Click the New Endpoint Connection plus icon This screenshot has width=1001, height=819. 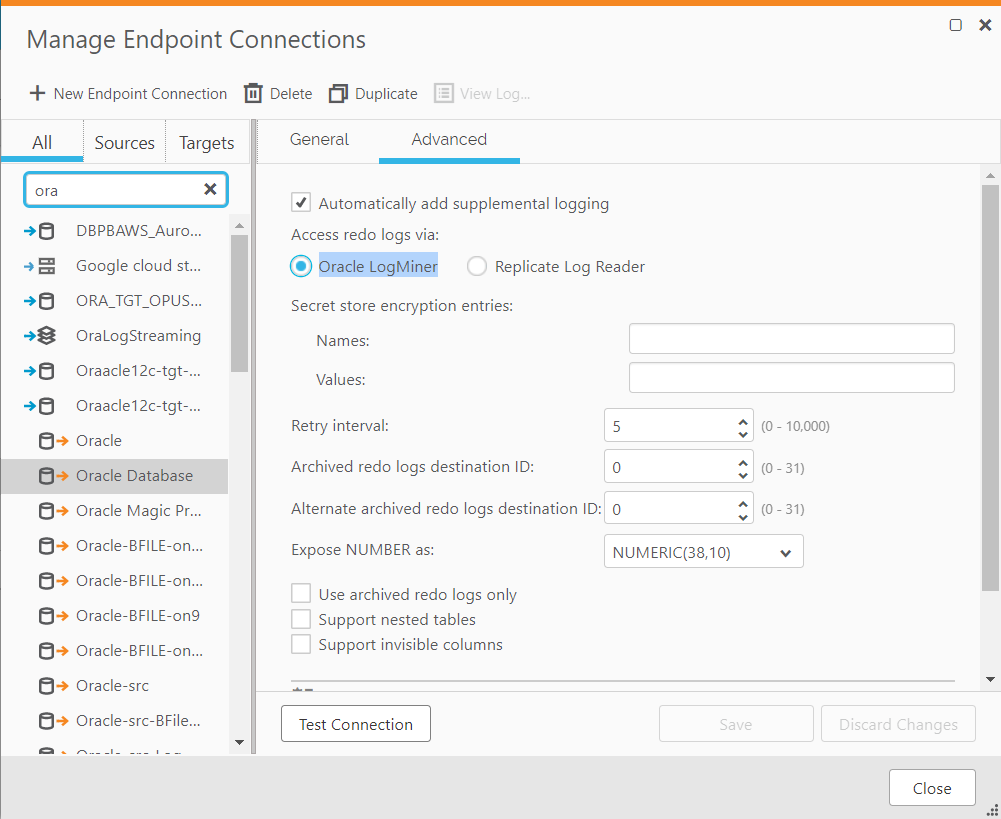pyautogui.click(x=38, y=93)
